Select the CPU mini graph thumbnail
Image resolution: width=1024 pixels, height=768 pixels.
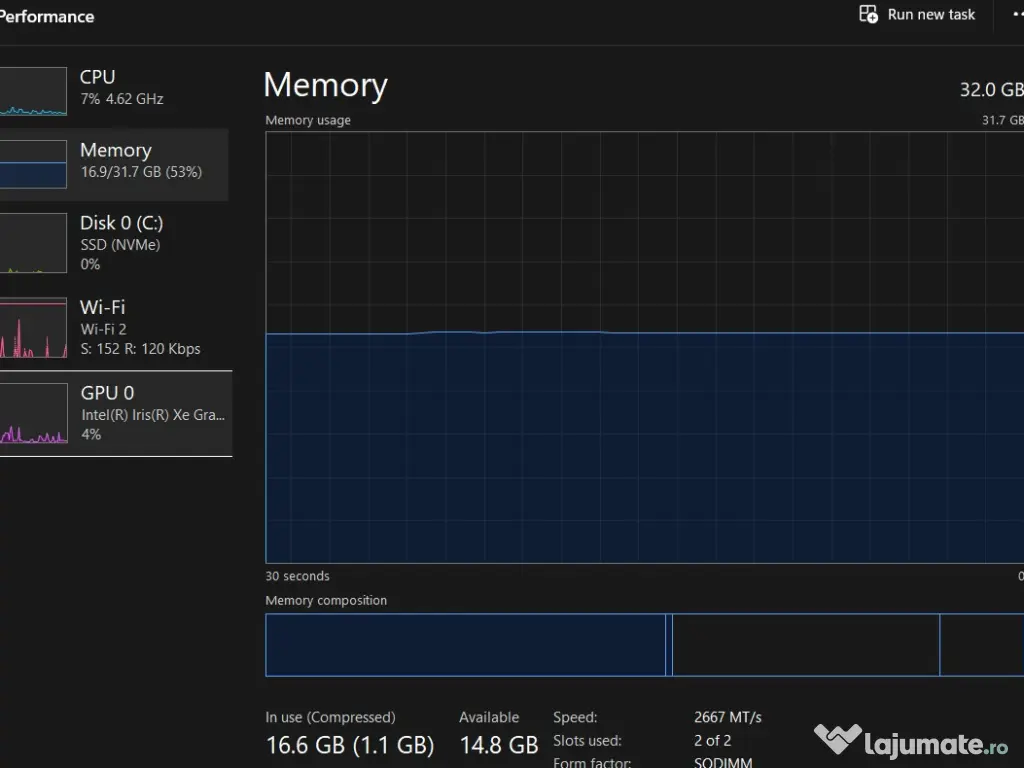click(33, 92)
